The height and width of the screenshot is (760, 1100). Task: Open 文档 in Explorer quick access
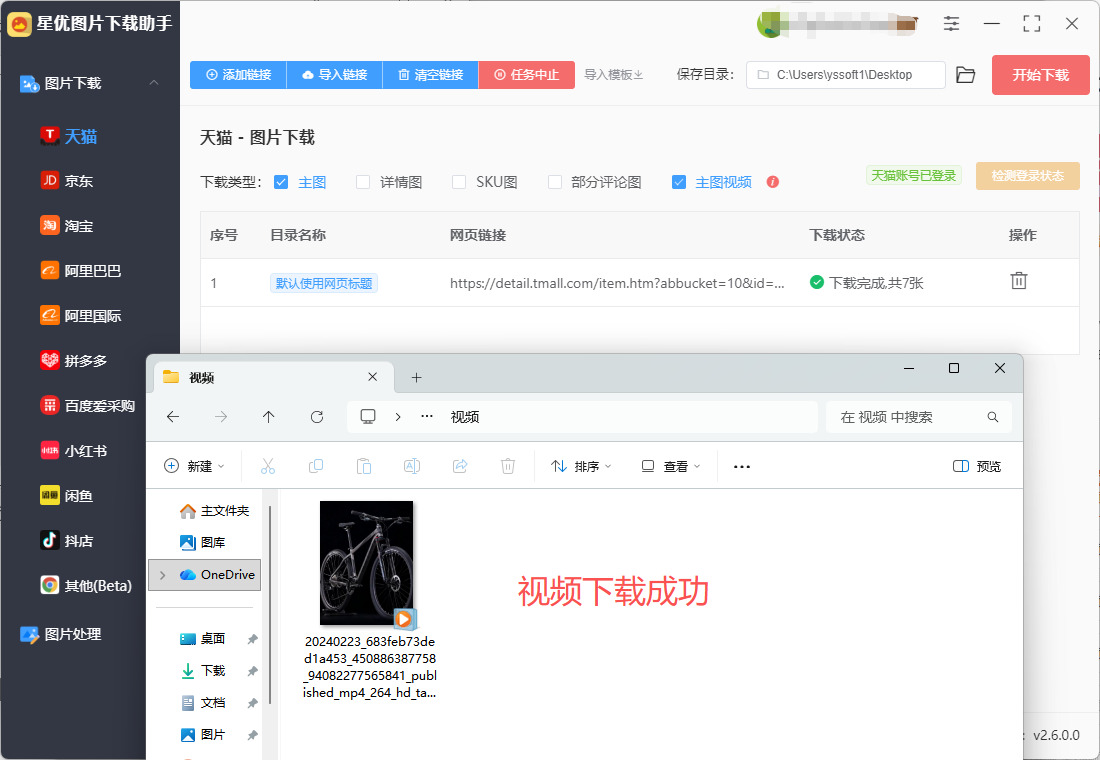[202, 702]
